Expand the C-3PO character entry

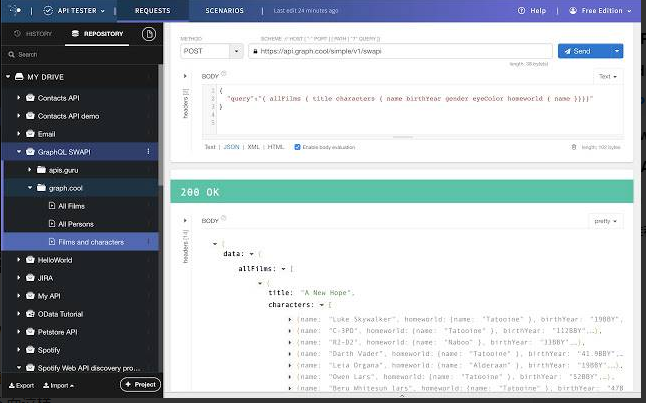pos(290,331)
